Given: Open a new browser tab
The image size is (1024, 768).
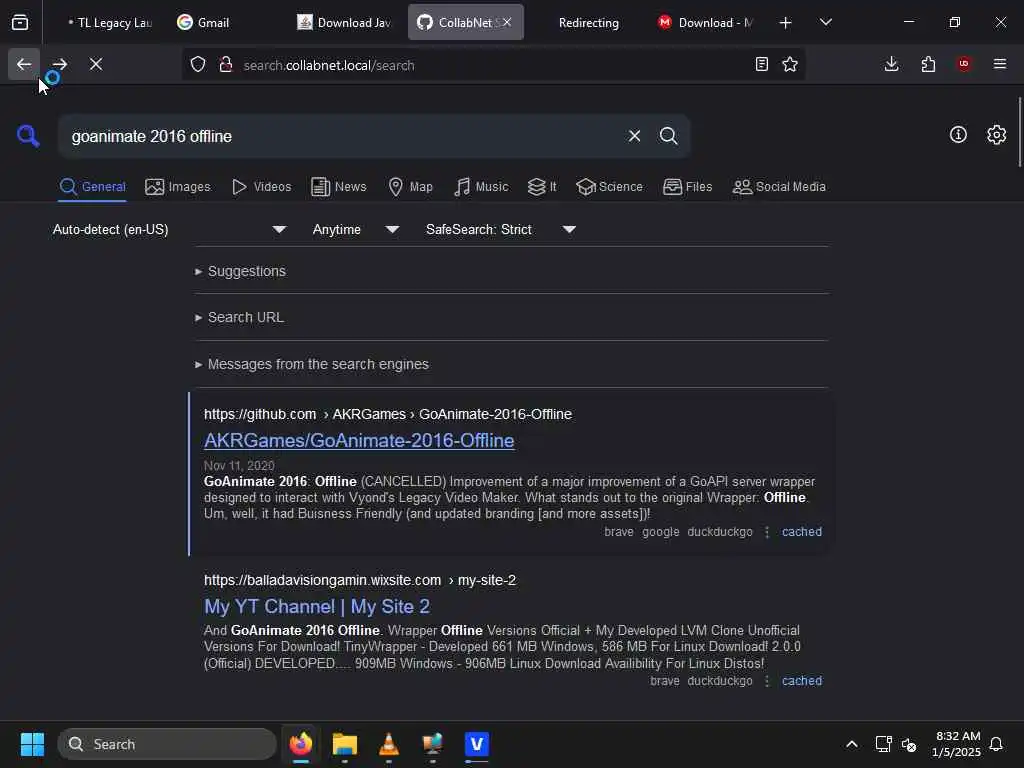Looking at the screenshot, I should [x=786, y=23].
